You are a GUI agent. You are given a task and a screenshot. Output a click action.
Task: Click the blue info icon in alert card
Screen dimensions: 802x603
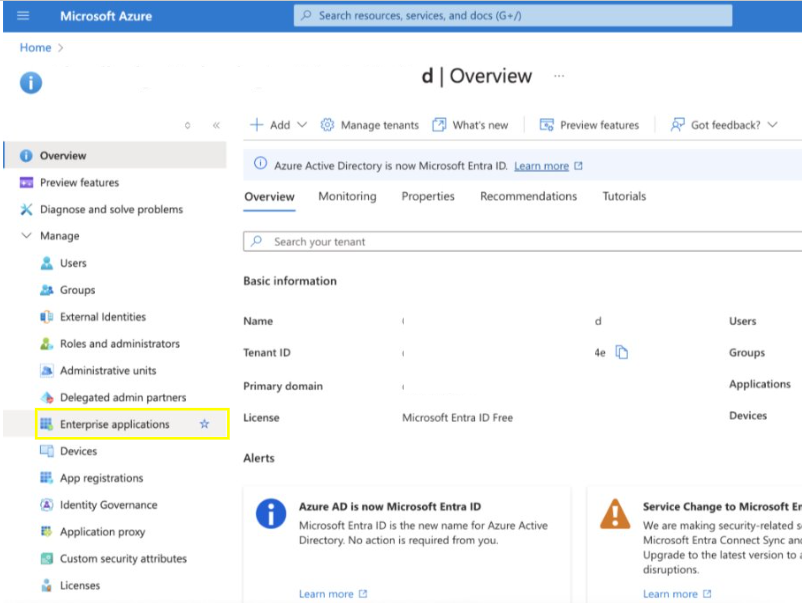click(x=271, y=513)
